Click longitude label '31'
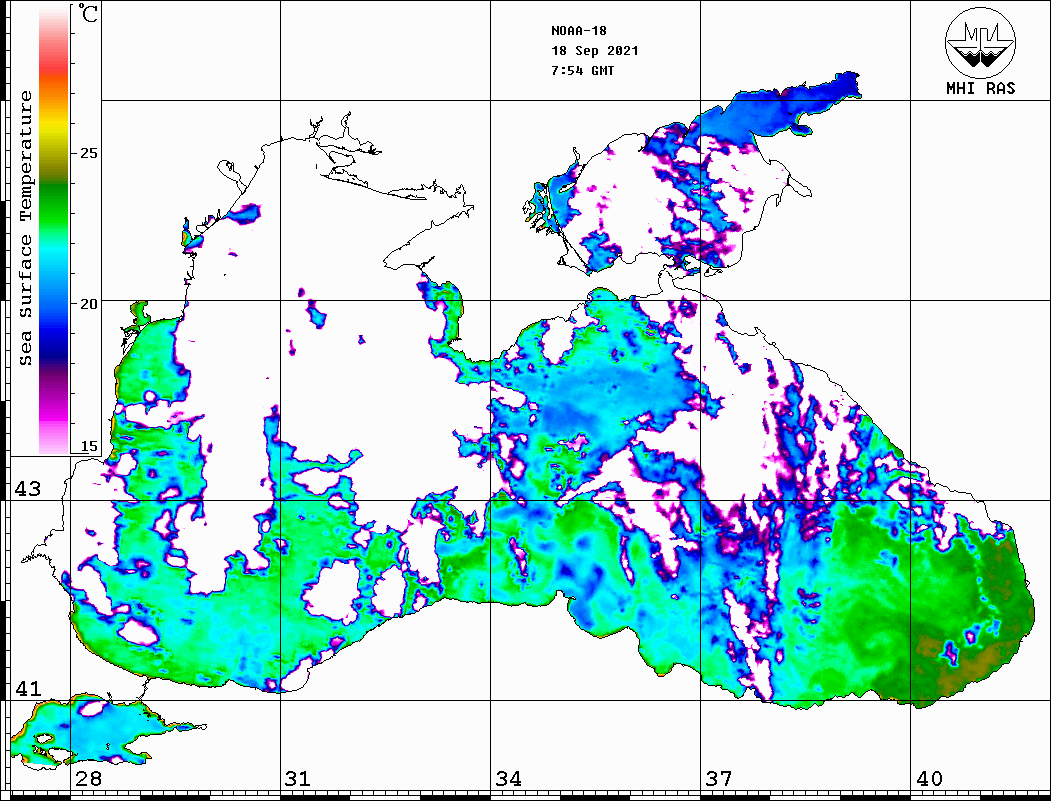Screen dimensions: 1051x801 tap(298, 779)
